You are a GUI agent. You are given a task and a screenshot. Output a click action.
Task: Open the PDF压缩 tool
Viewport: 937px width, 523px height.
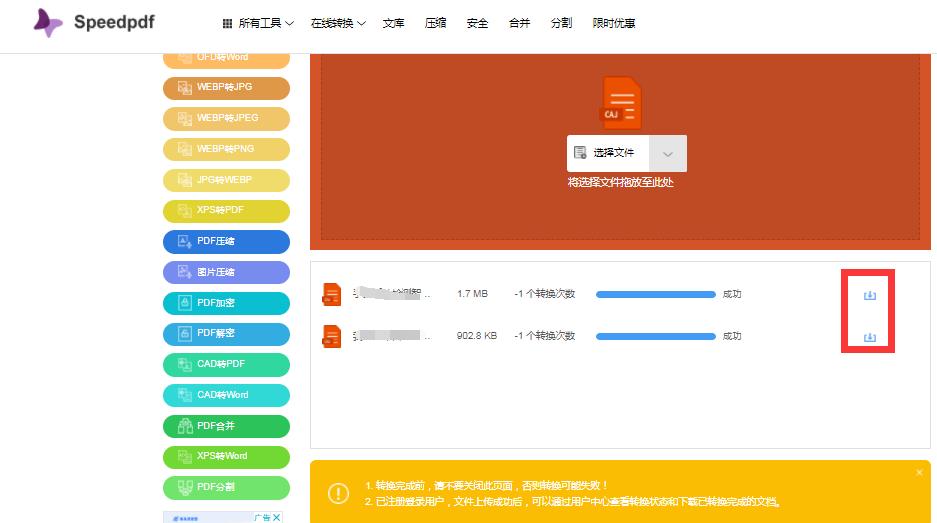point(226,241)
